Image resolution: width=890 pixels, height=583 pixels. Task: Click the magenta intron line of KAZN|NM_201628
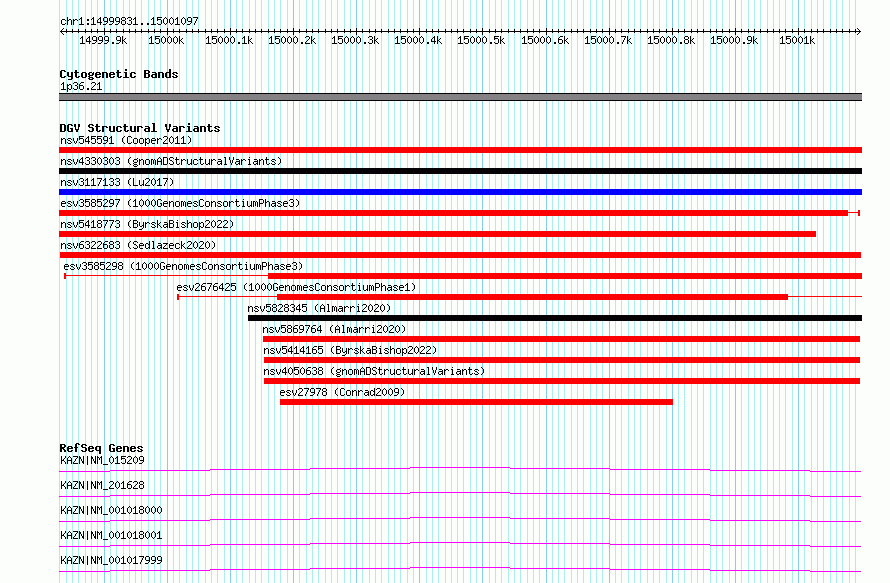coord(460,494)
